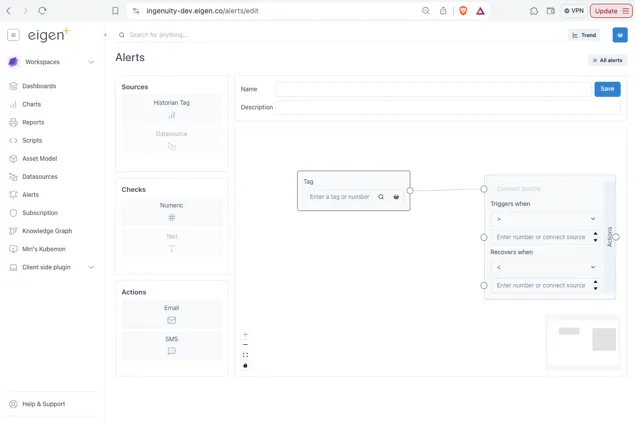Viewport: 635px width, 422px height.
Task: Click the Alerts bell icon in sidebar
Action: [x=13, y=195]
